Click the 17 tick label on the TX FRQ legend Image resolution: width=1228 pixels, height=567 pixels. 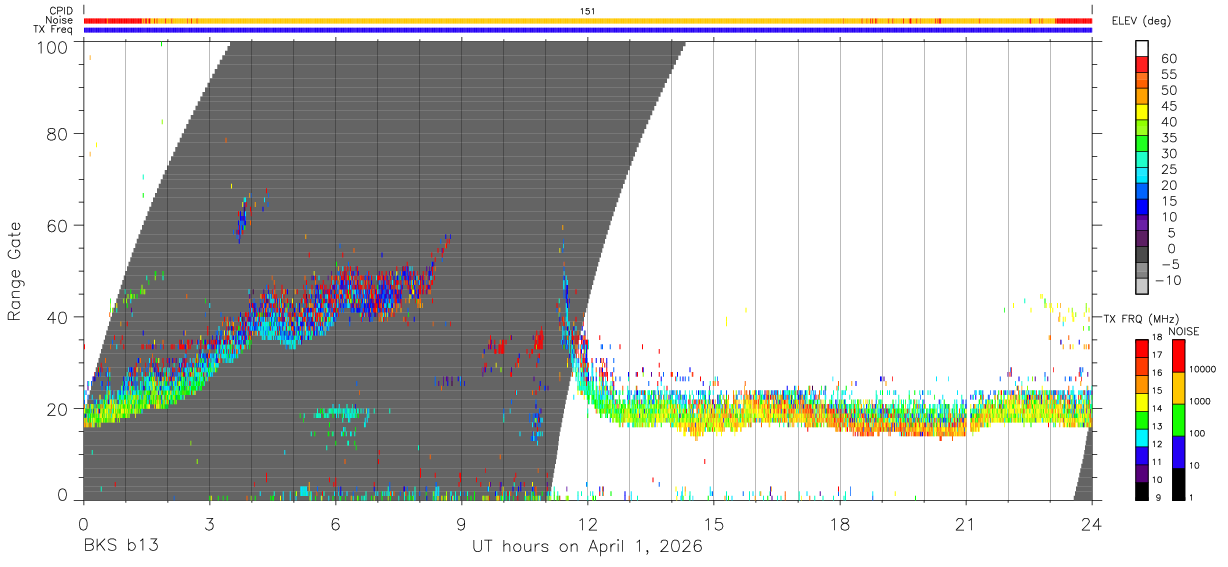1159,355
